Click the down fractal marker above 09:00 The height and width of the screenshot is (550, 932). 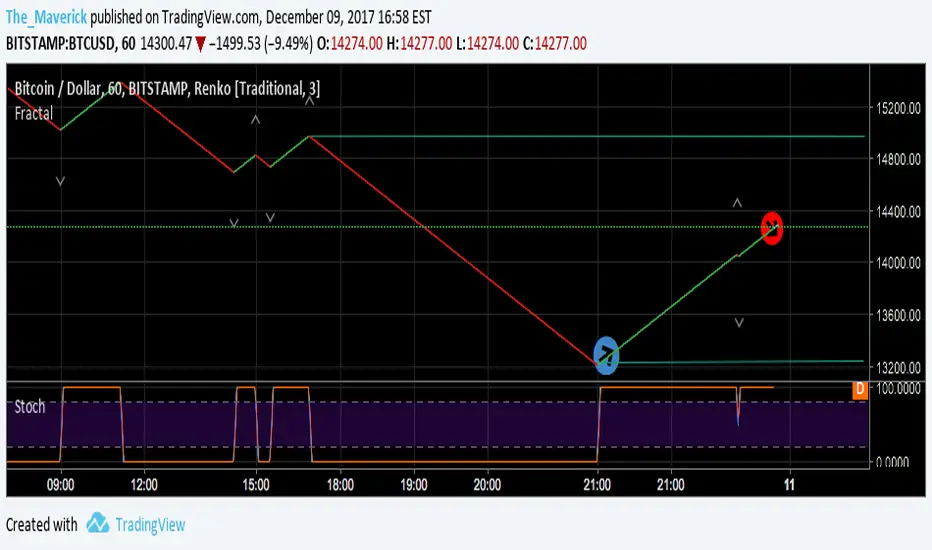(x=61, y=181)
